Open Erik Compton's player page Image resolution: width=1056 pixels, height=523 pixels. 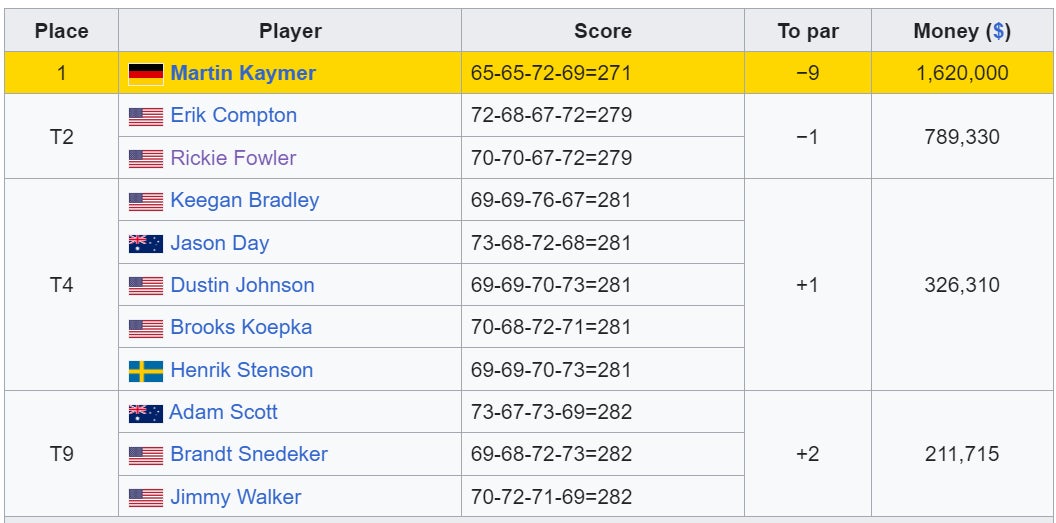click(233, 115)
